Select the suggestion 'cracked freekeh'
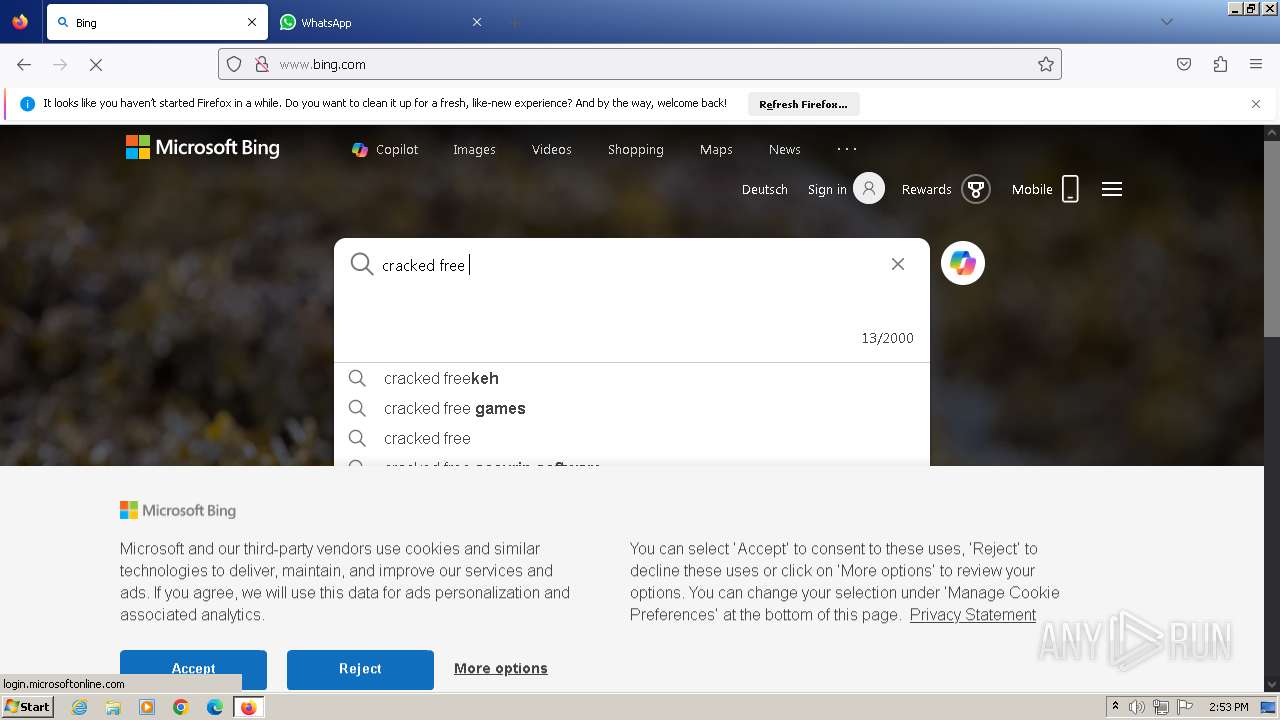The width and height of the screenshot is (1280, 720). coord(632,378)
